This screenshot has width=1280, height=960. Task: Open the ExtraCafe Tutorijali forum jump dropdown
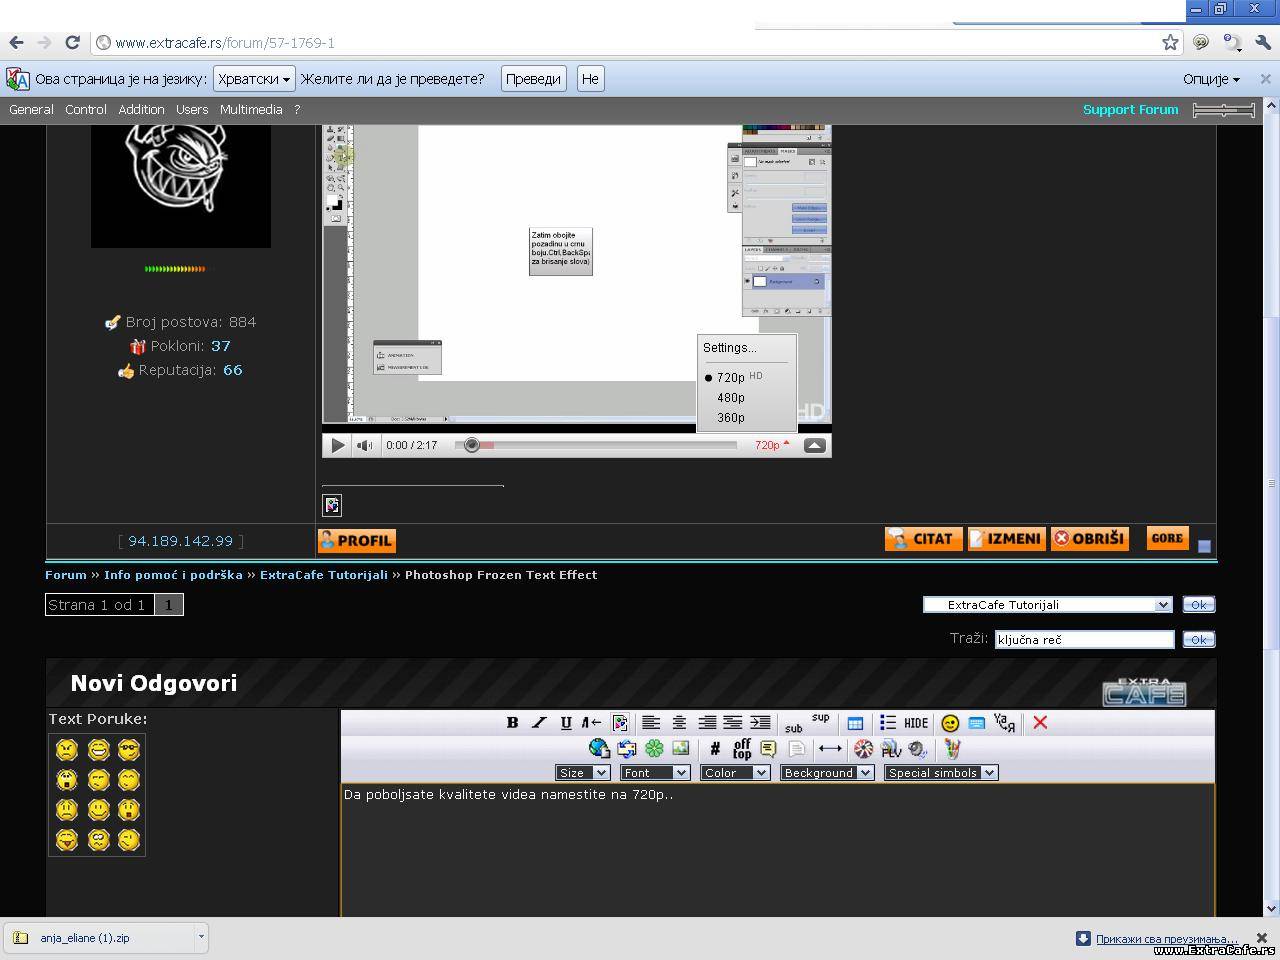(x=1047, y=605)
